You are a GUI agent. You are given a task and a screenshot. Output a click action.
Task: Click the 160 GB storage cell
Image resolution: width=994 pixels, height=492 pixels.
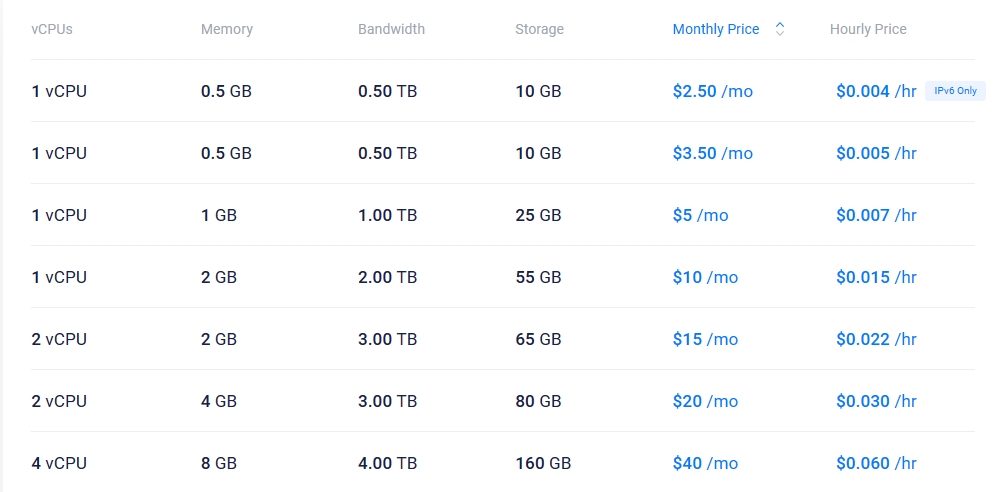point(543,463)
